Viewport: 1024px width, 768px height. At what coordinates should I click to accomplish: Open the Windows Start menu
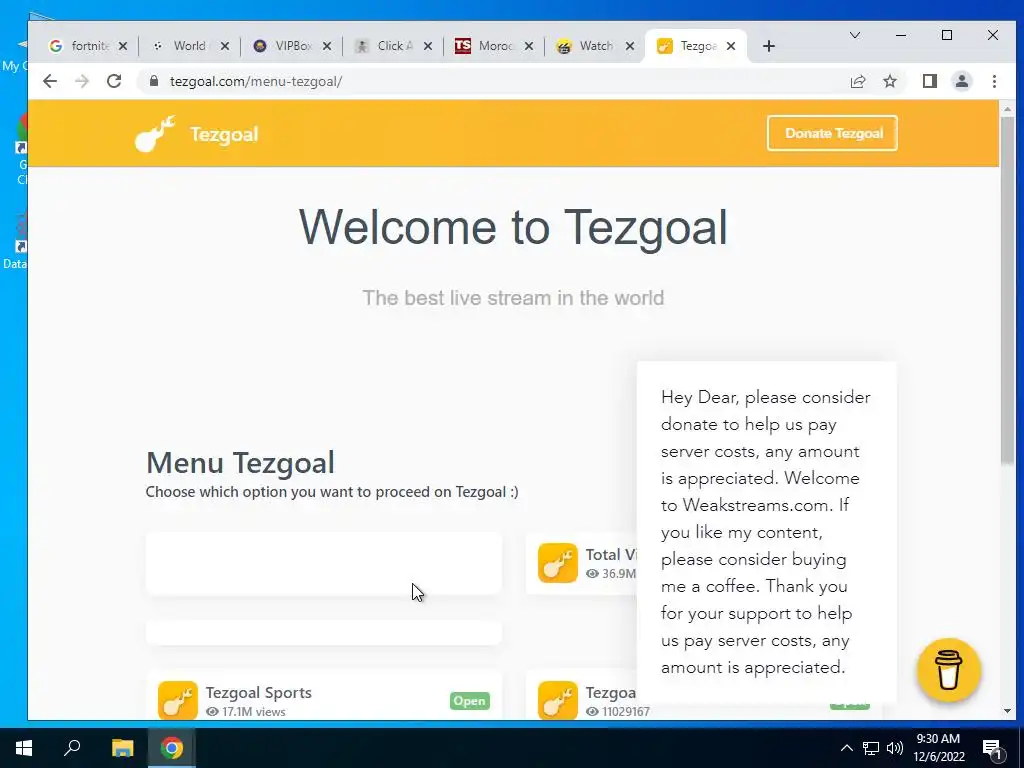[x=24, y=748]
